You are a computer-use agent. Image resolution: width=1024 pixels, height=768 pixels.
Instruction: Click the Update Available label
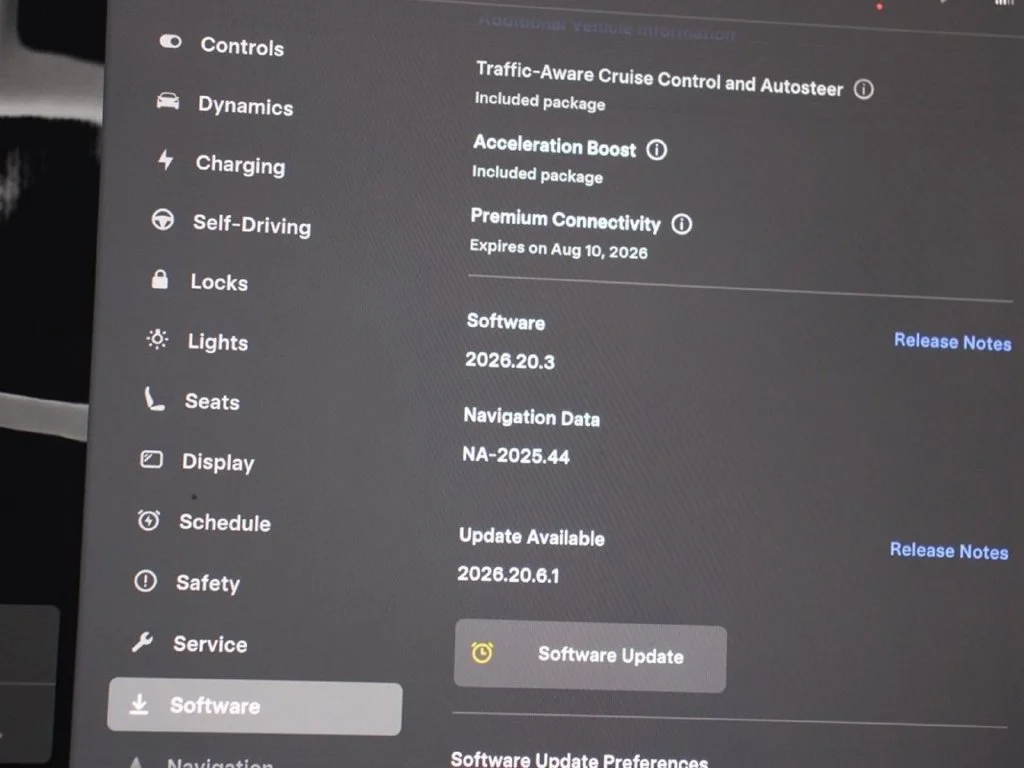(x=532, y=537)
